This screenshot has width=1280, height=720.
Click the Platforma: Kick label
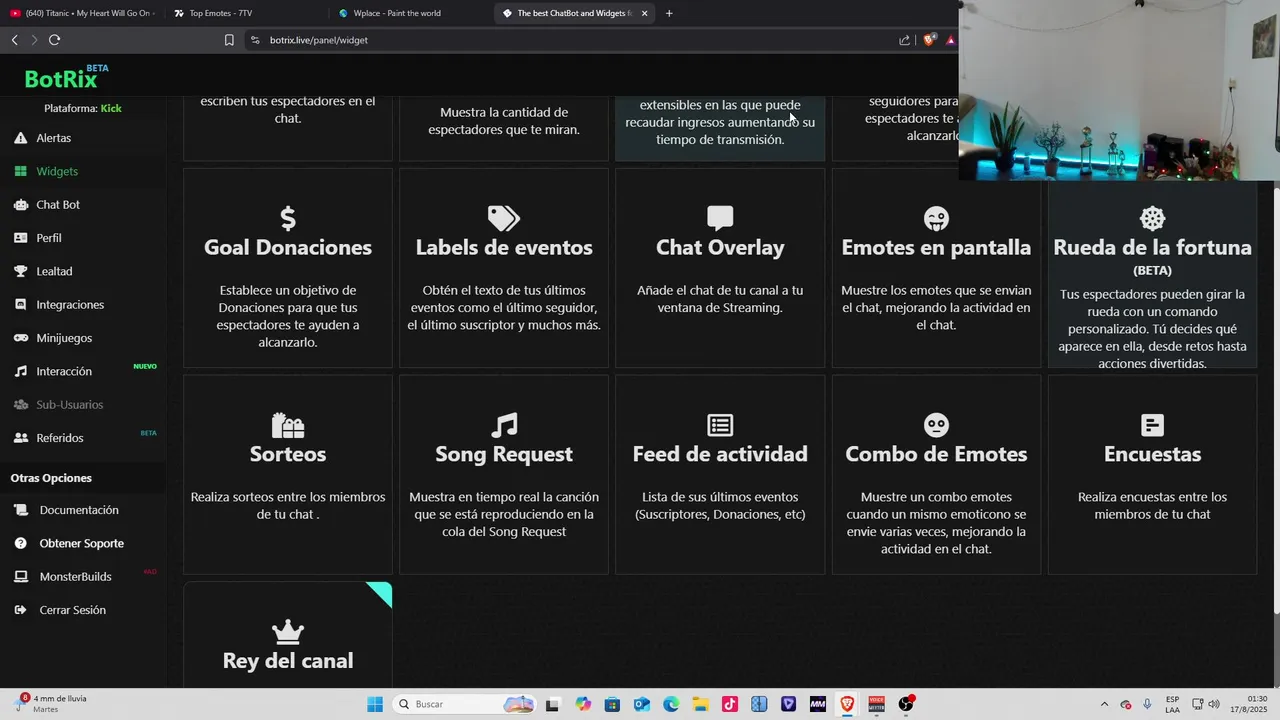pyautogui.click(x=83, y=108)
